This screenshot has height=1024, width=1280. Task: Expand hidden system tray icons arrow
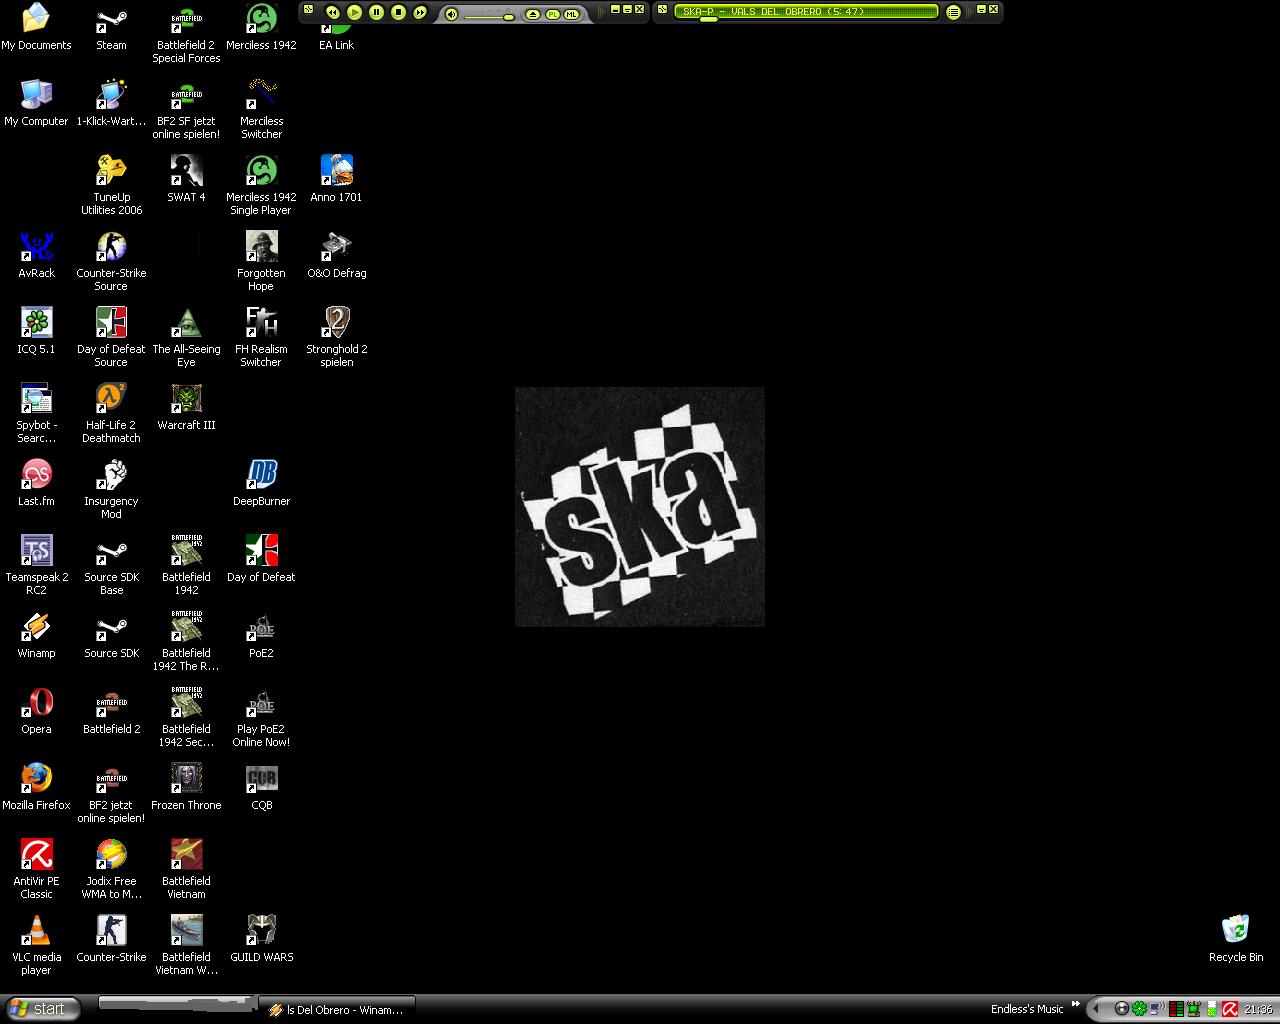pos(1095,1009)
